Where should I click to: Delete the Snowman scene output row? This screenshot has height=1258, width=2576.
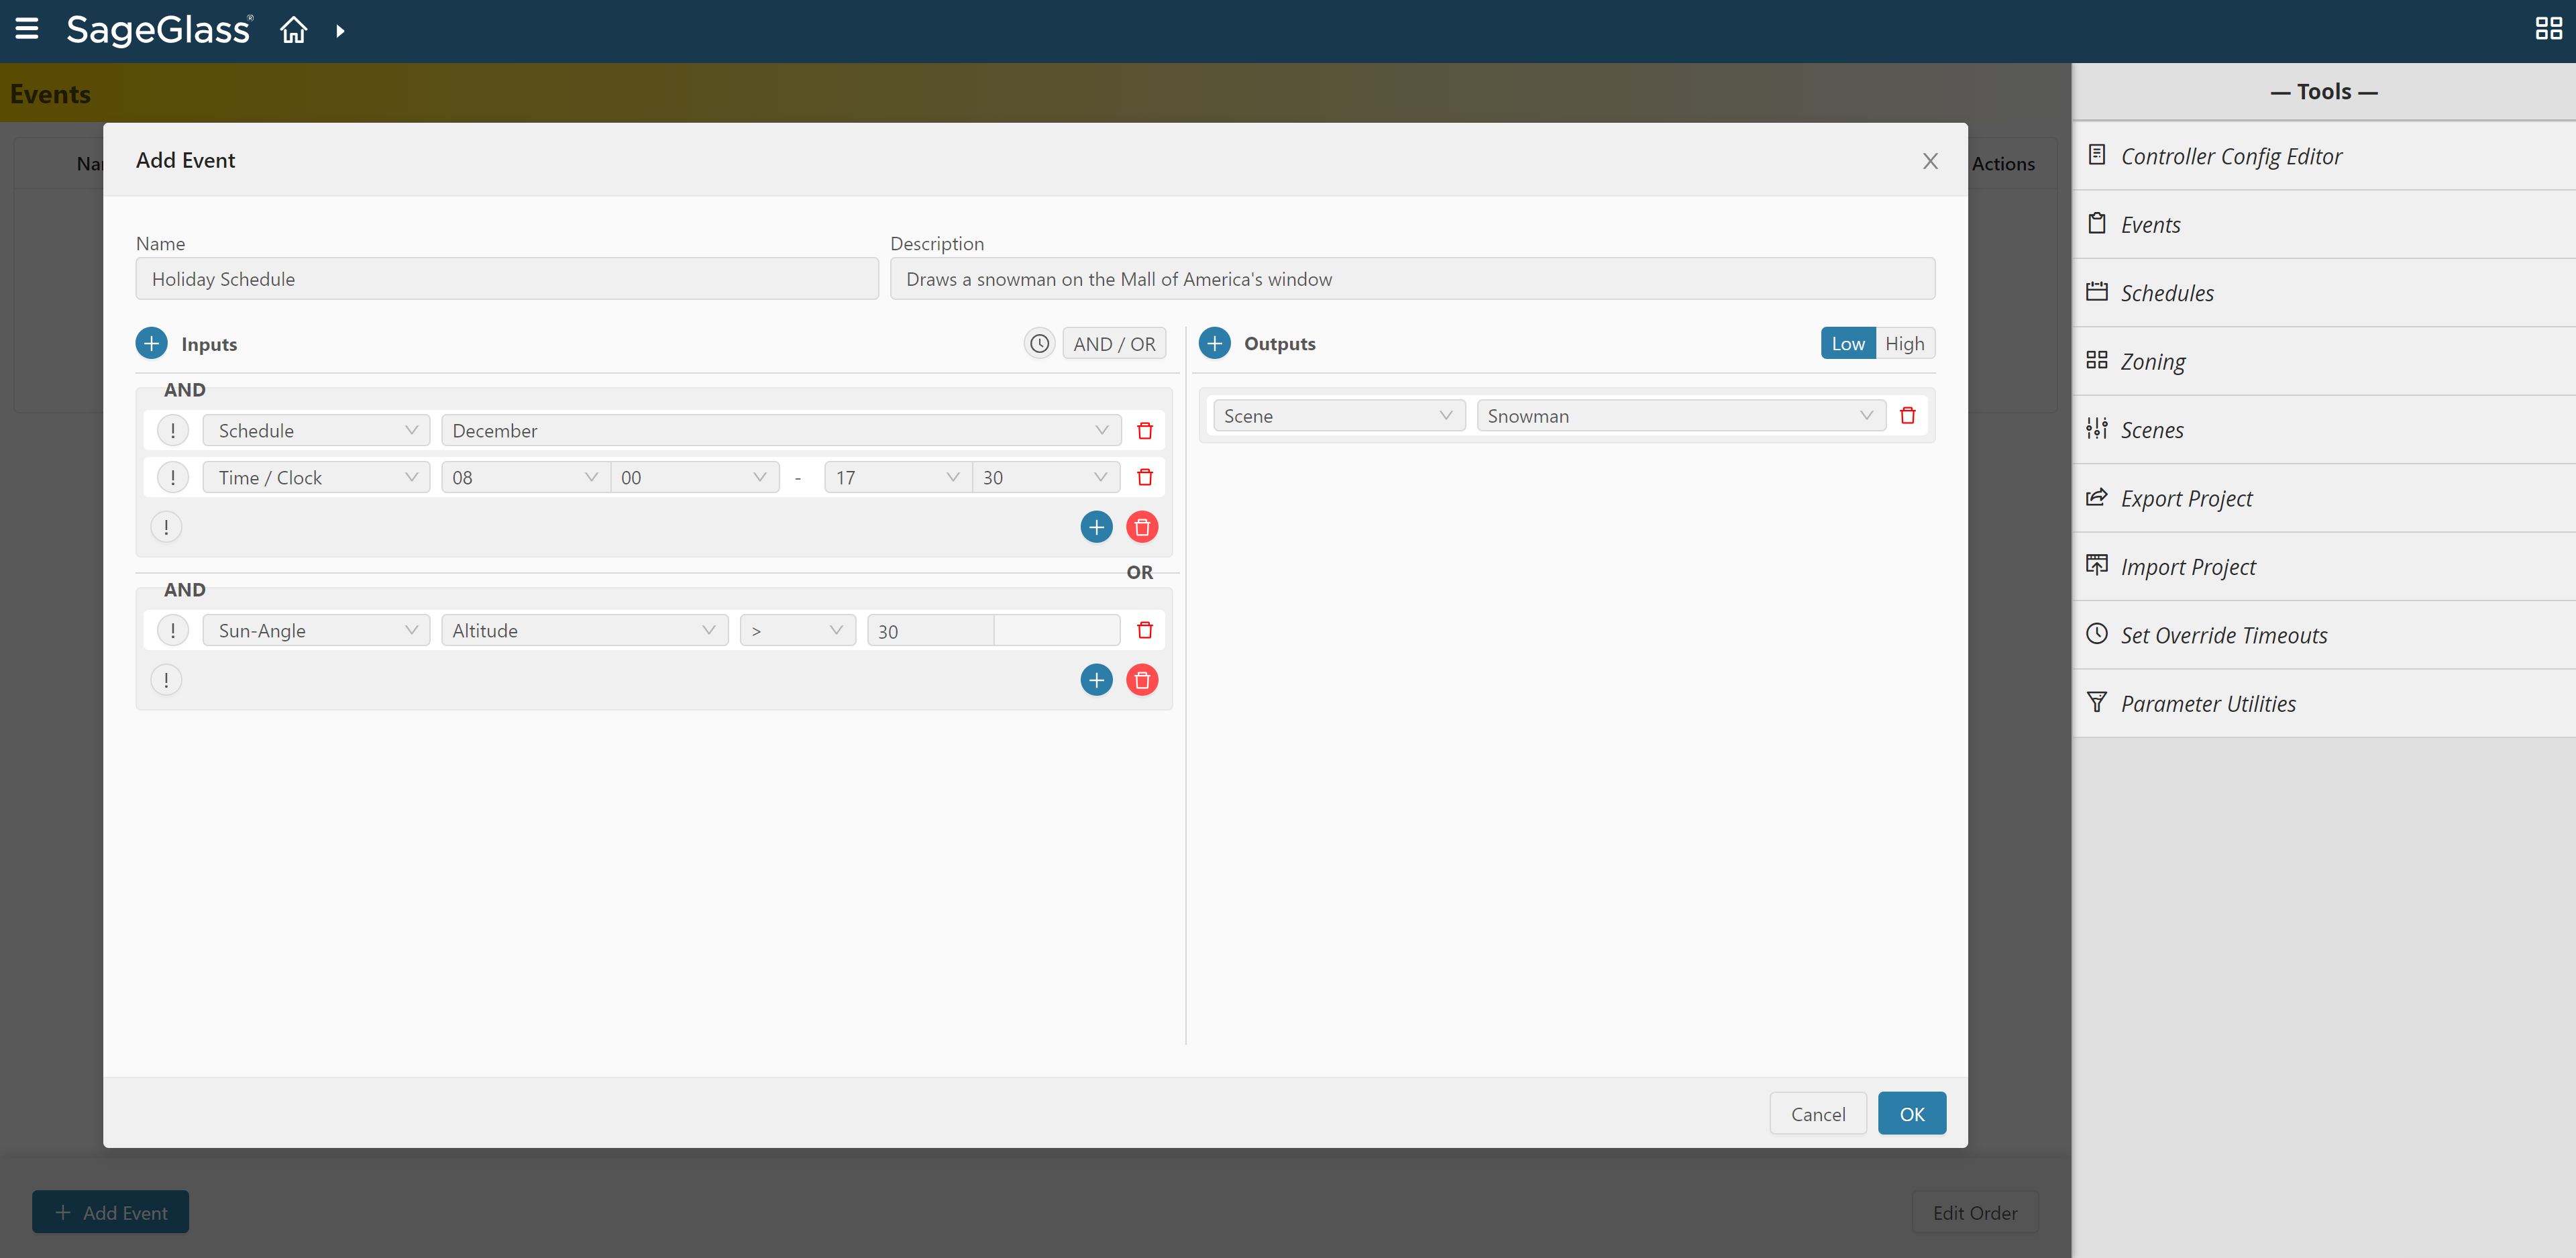coord(1907,415)
